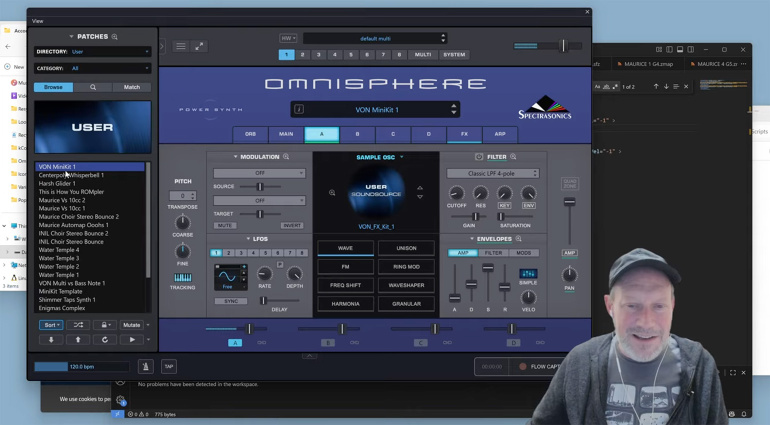Toggle the Filter power button
This screenshot has height=425, width=770.
pos(479,157)
